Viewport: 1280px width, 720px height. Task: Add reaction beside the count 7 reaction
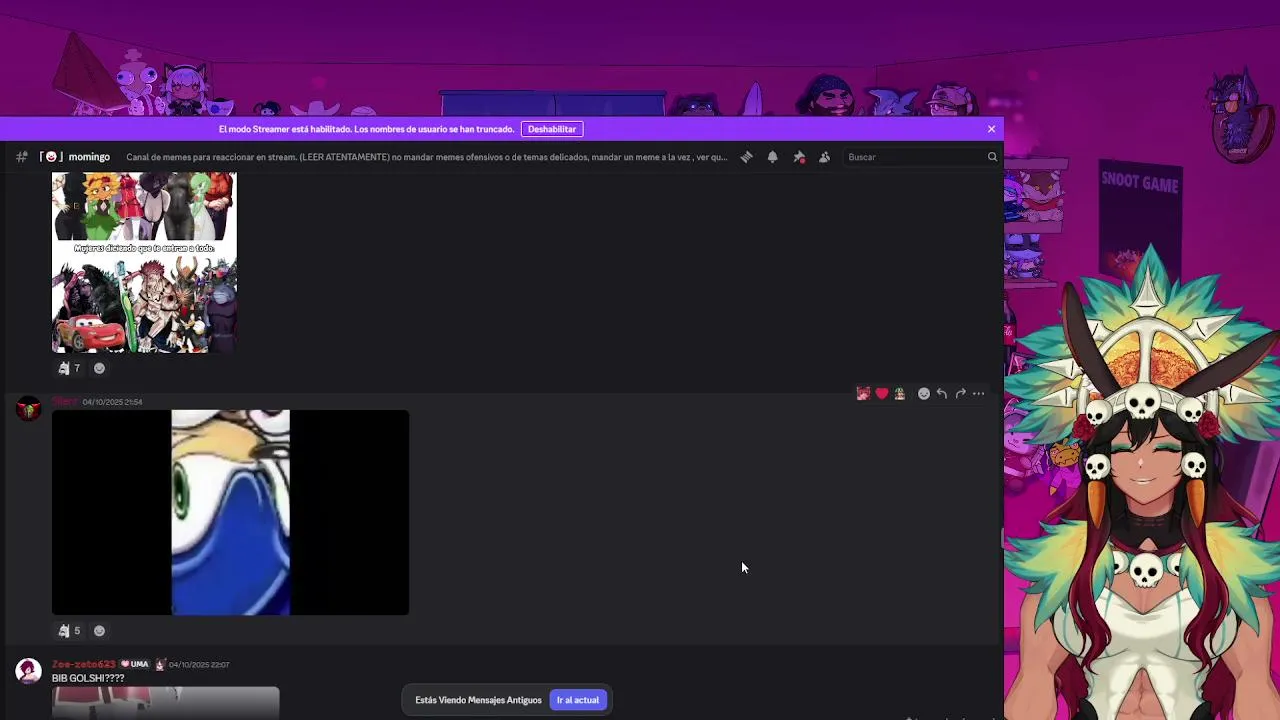pyautogui.click(x=99, y=368)
